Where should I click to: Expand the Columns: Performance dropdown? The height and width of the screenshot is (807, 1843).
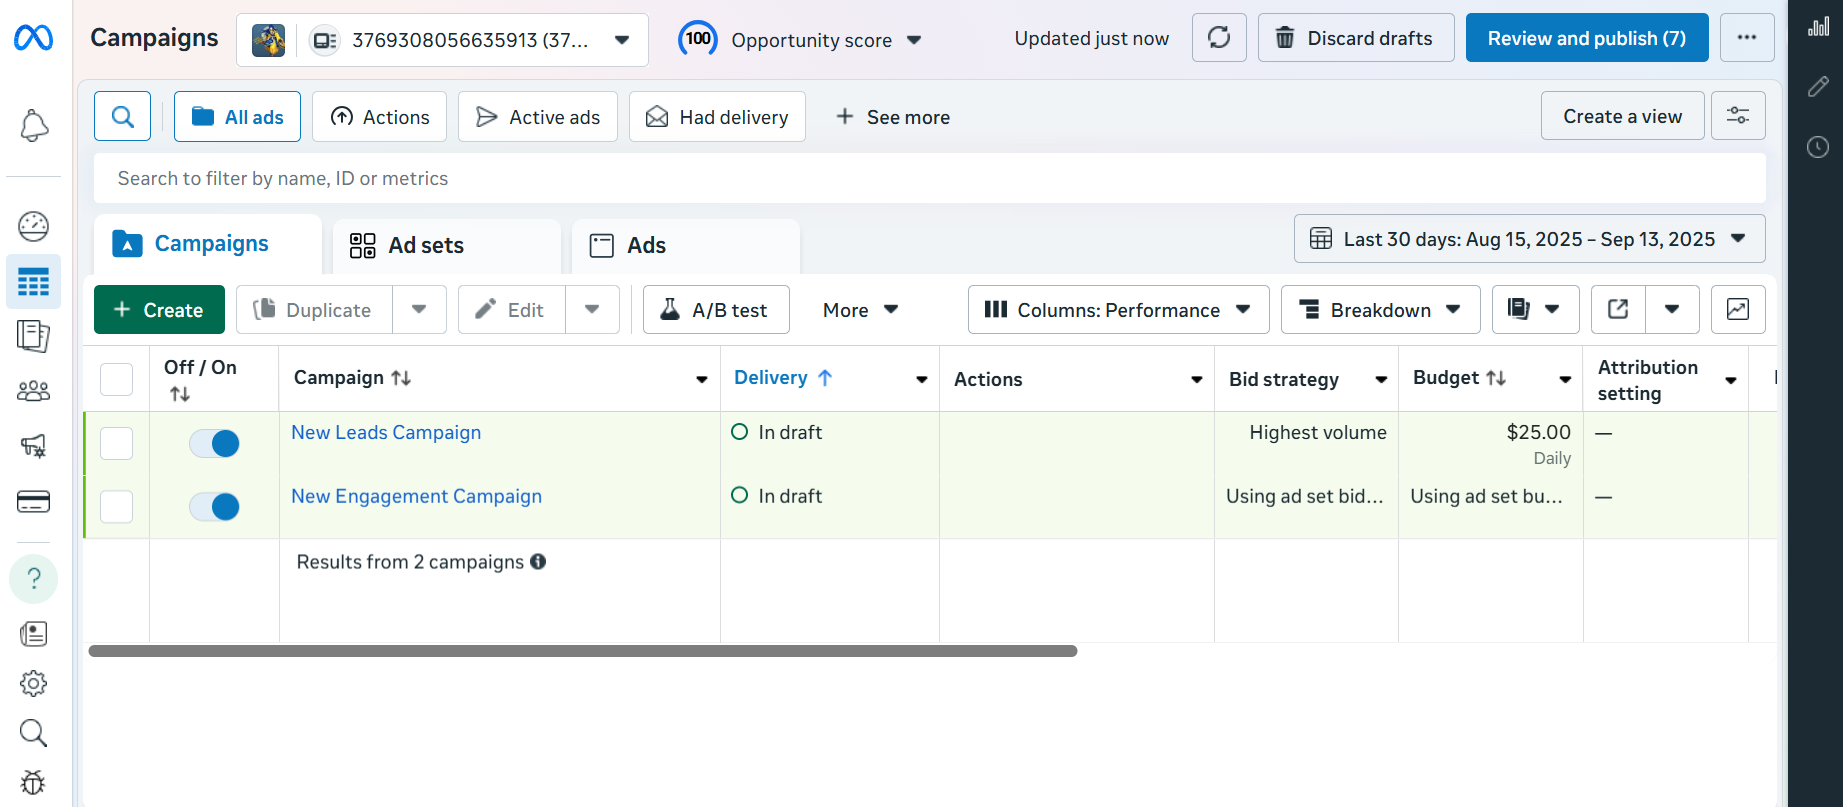point(1118,310)
